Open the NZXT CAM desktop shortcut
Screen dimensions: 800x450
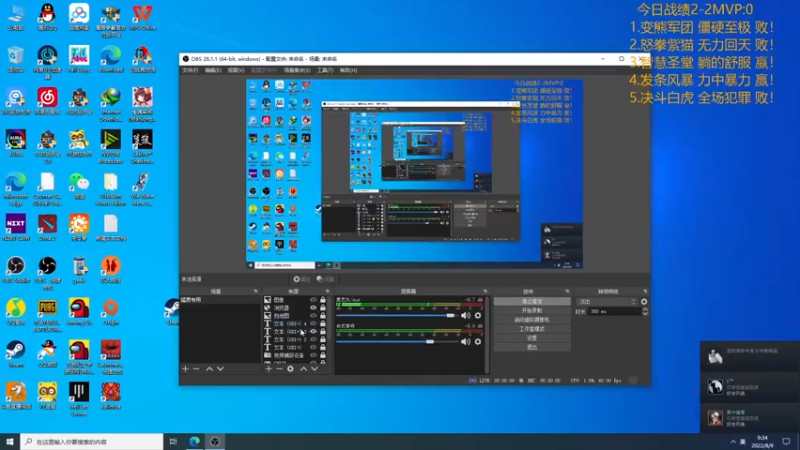click(x=16, y=228)
